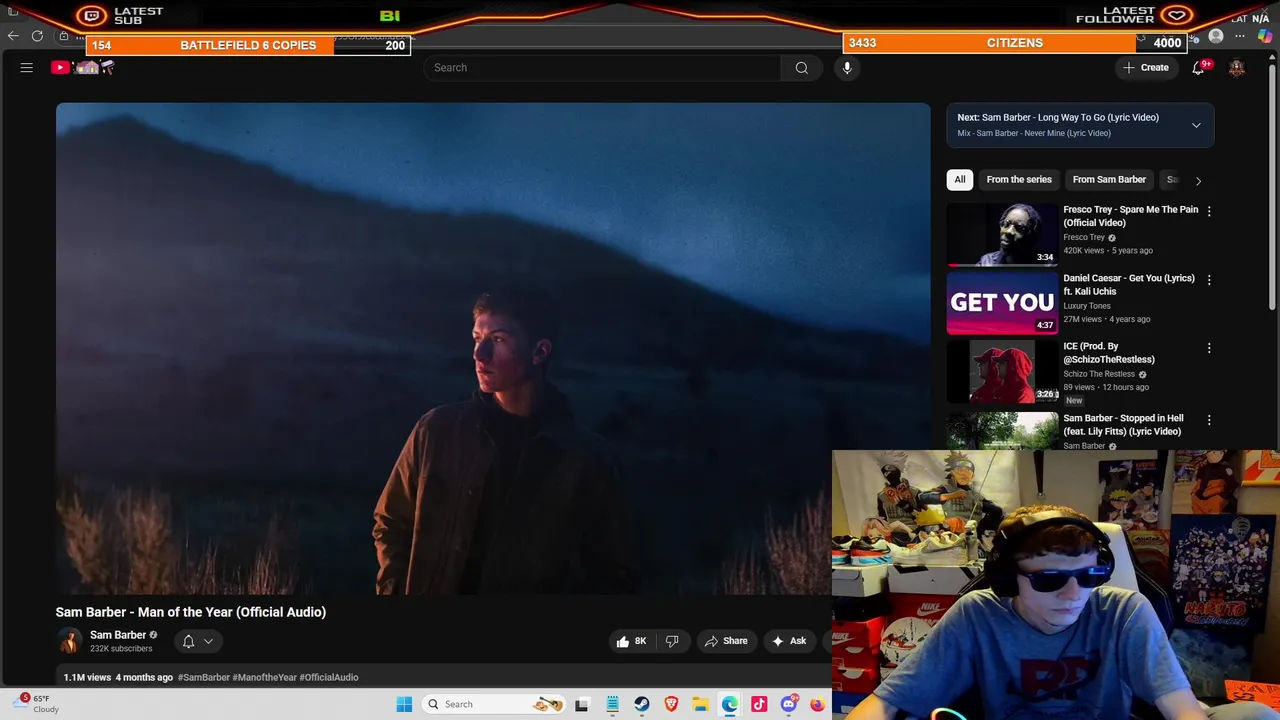Click "Fresco Trey - Spare Me The Pain" title
This screenshot has width=1280, height=720.
(x=1130, y=216)
